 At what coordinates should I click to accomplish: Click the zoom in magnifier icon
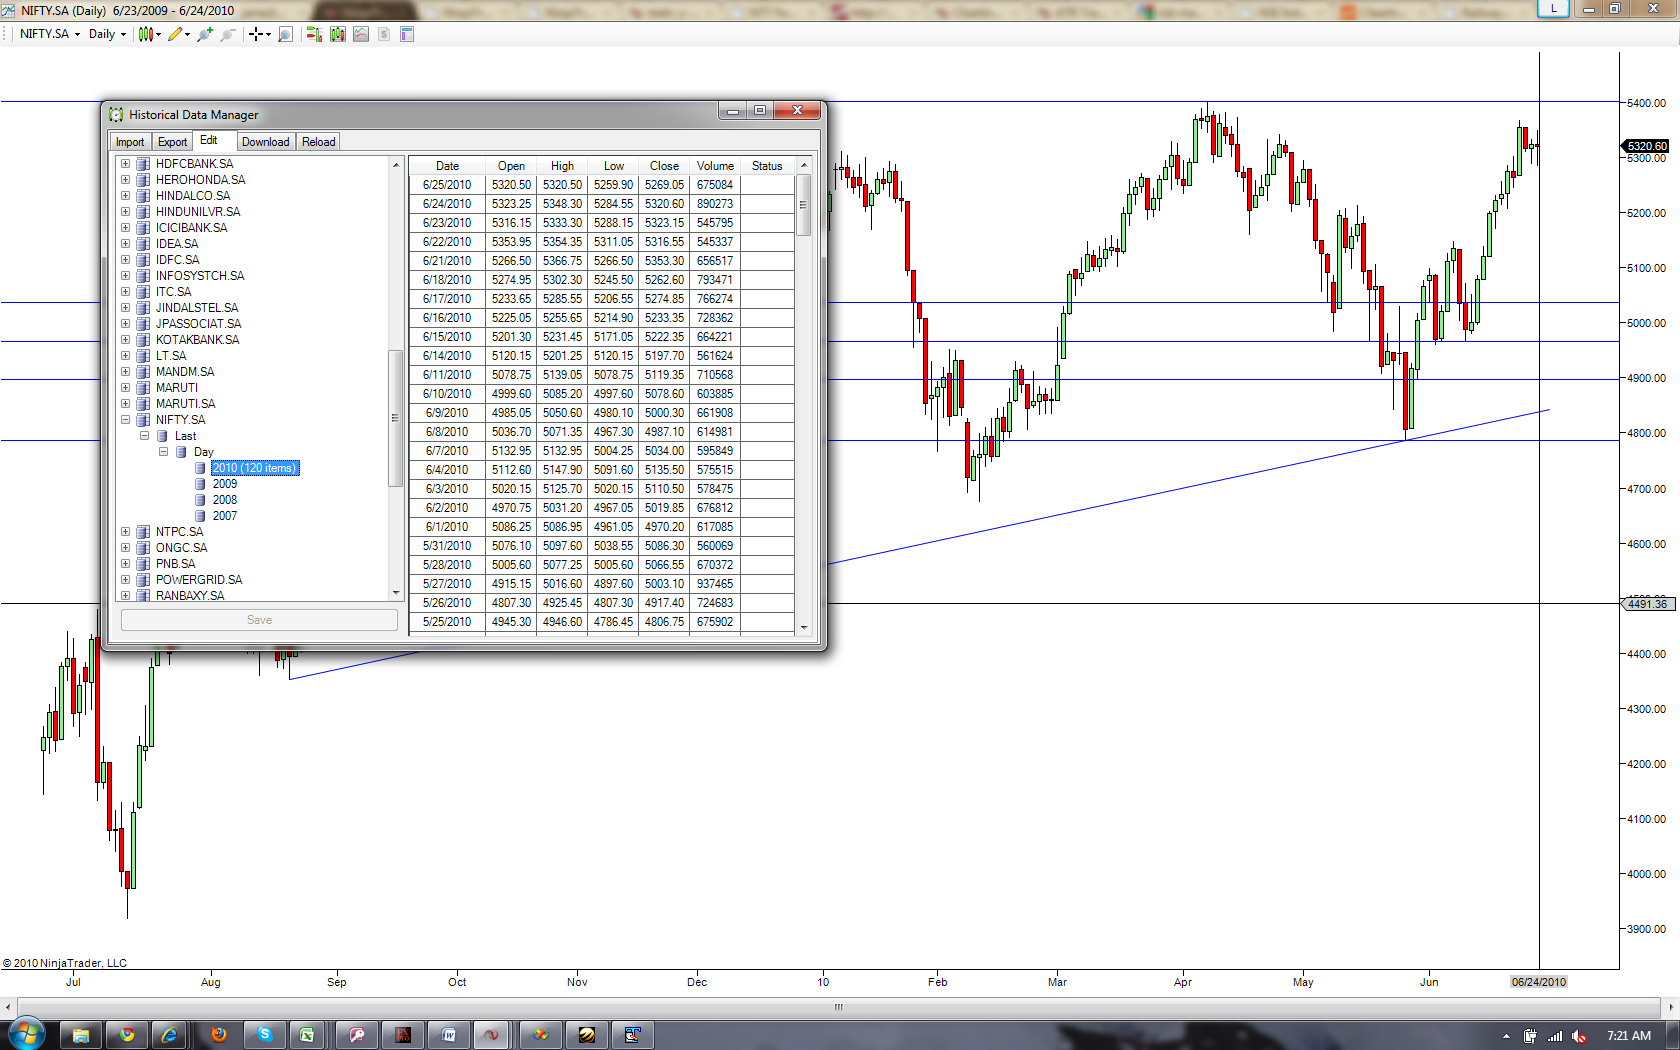click(205, 34)
